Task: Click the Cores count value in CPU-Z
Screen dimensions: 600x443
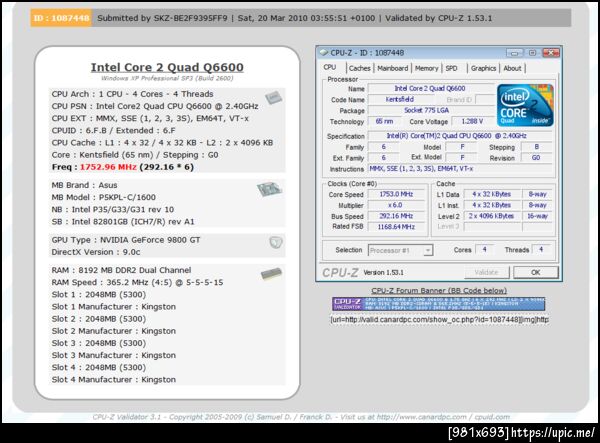Action: 484,250
